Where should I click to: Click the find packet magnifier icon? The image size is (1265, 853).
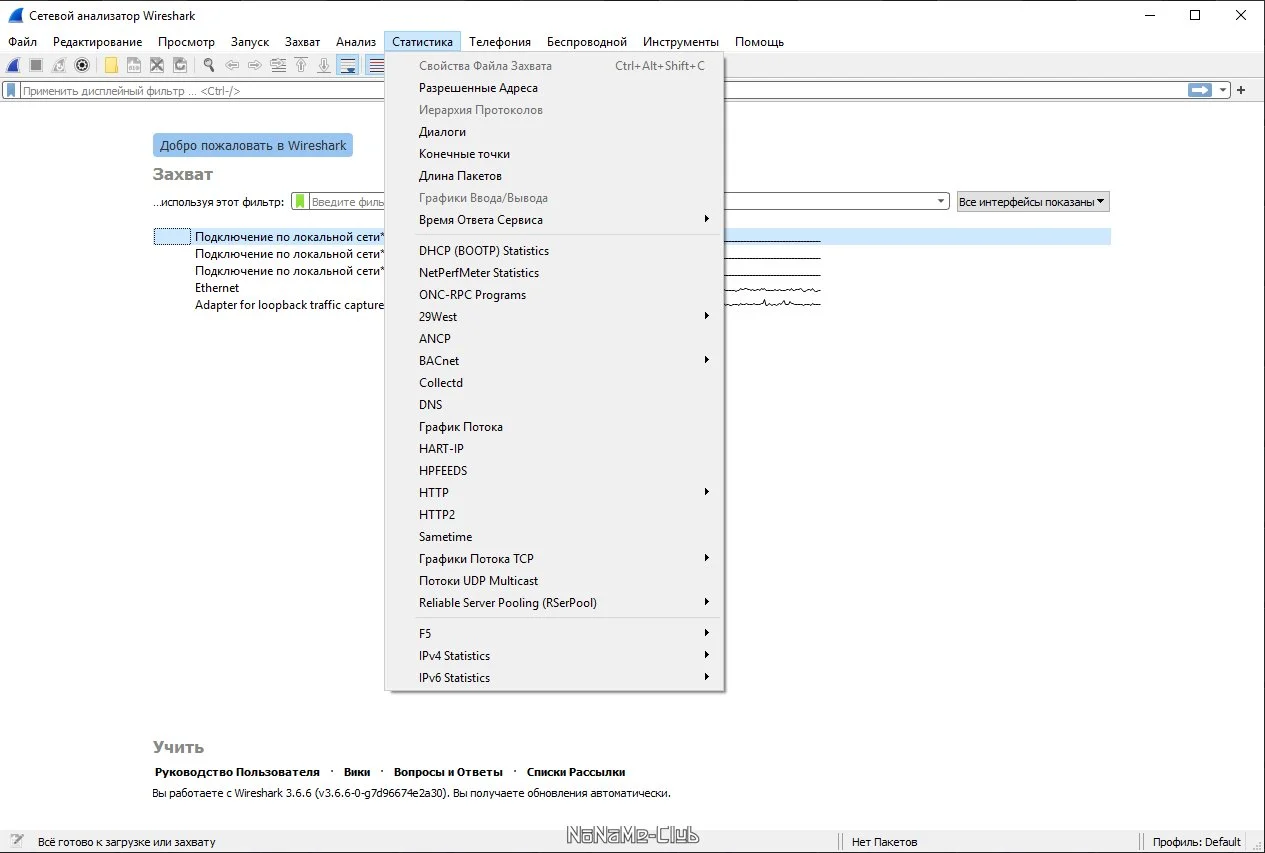tap(209, 65)
